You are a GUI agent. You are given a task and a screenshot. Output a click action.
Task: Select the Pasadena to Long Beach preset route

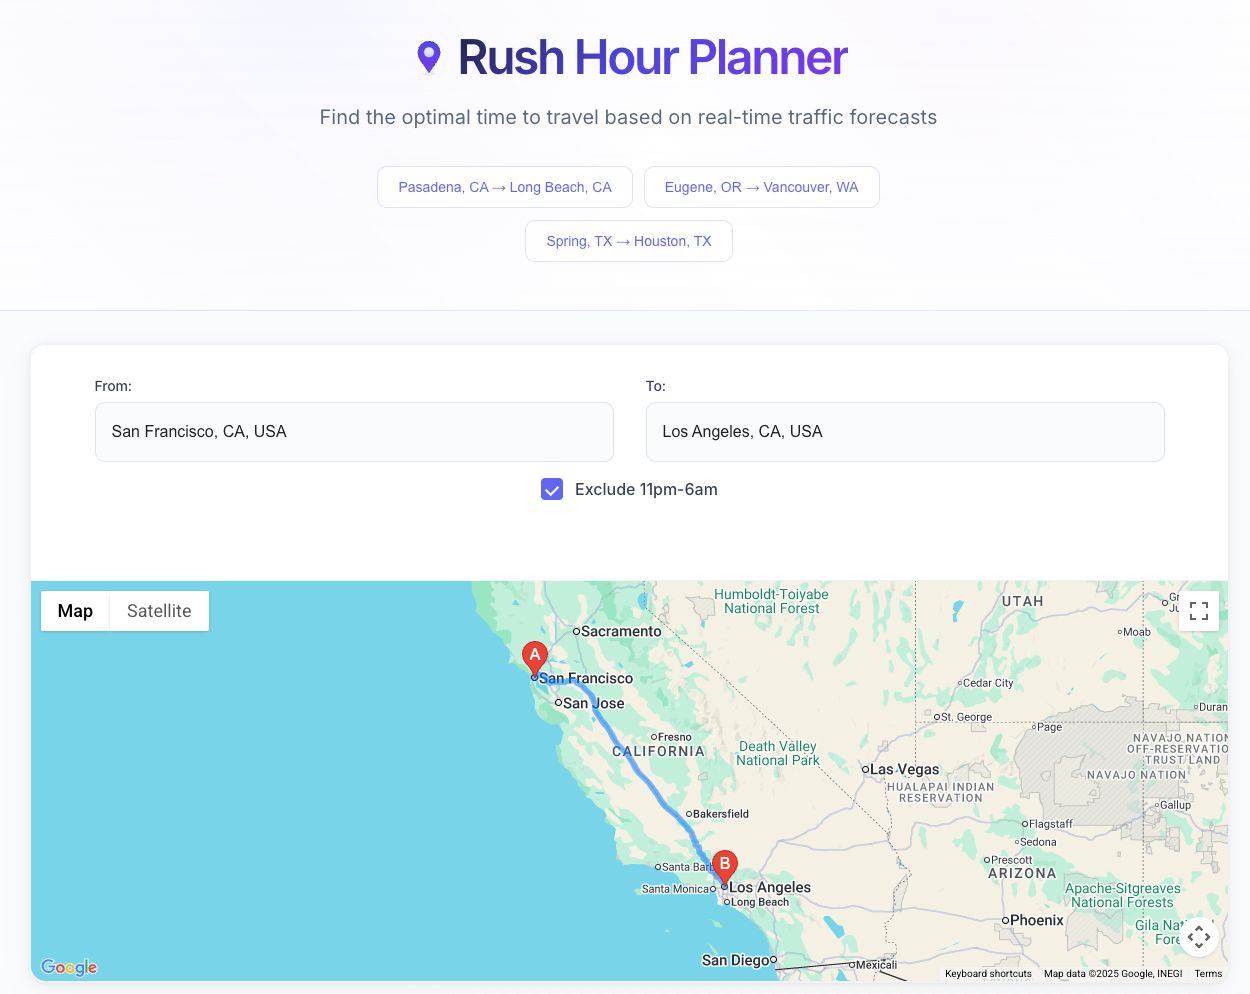tap(504, 187)
